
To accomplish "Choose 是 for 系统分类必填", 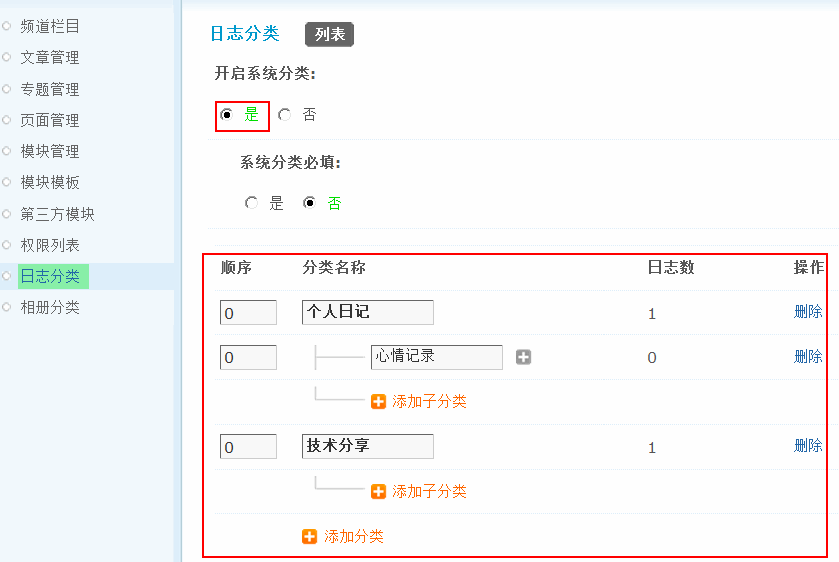I will pyautogui.click(x=252, y=203).
